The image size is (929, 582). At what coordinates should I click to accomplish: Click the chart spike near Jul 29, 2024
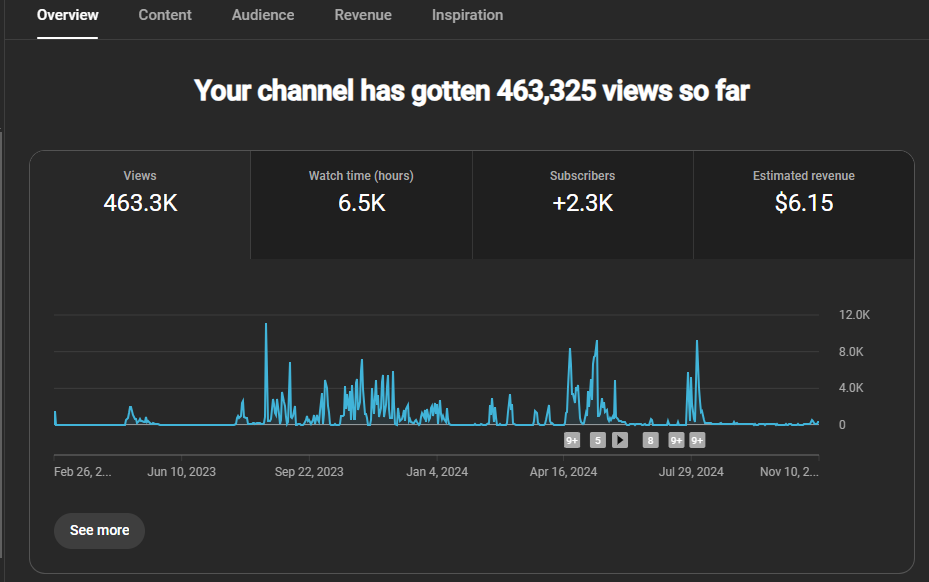695,345
